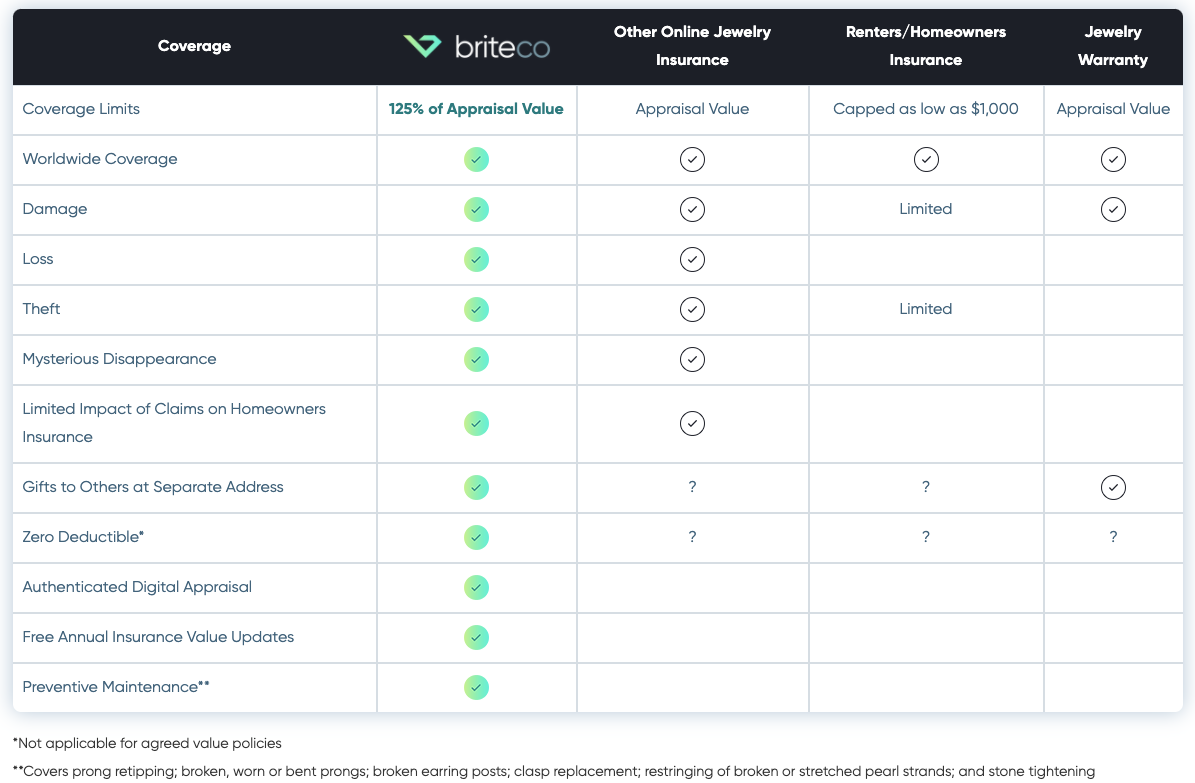Click BriteCo checkmark for Free Annual Value Updates
This screenshot has height=783, width=1195.
(x=476, y=637)
